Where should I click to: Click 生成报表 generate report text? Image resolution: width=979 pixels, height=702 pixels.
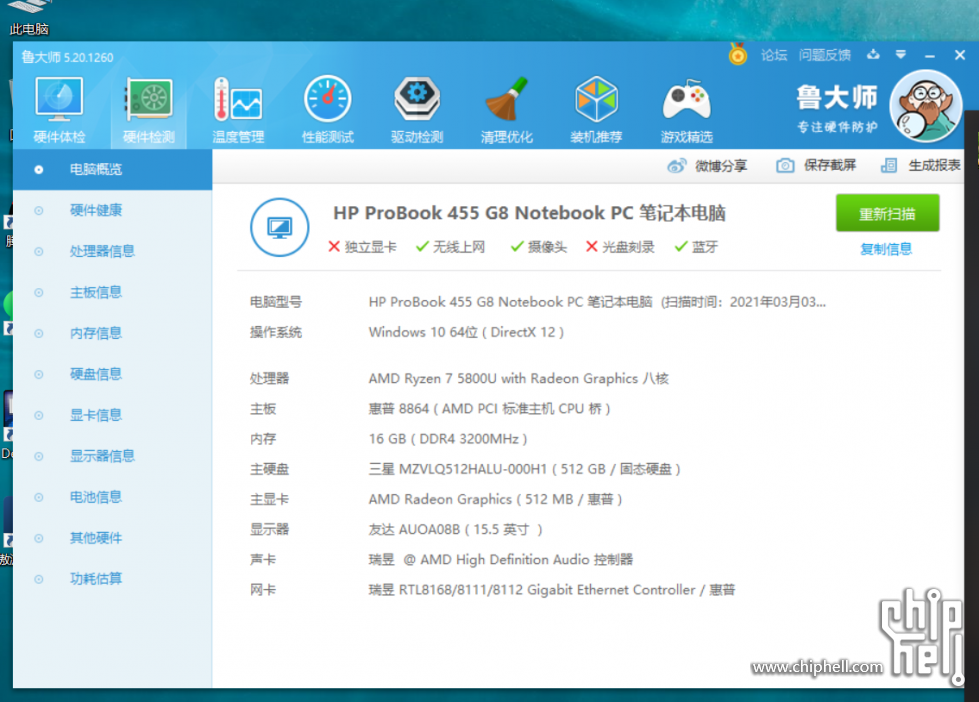[934, 166]
